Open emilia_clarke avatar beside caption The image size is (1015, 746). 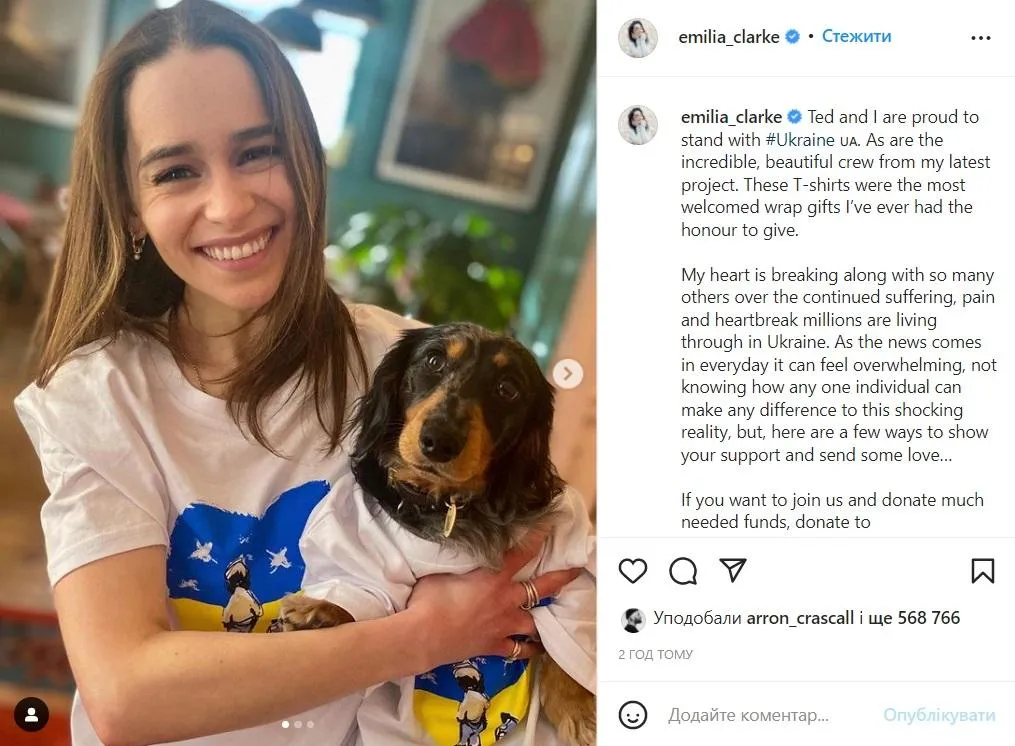pyautogui.click(x=638, y=125)
